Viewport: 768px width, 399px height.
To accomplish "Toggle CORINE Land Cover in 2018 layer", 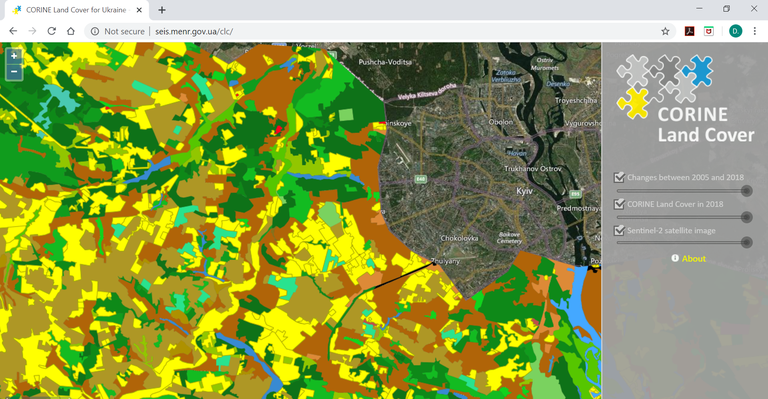I will 619,204.
